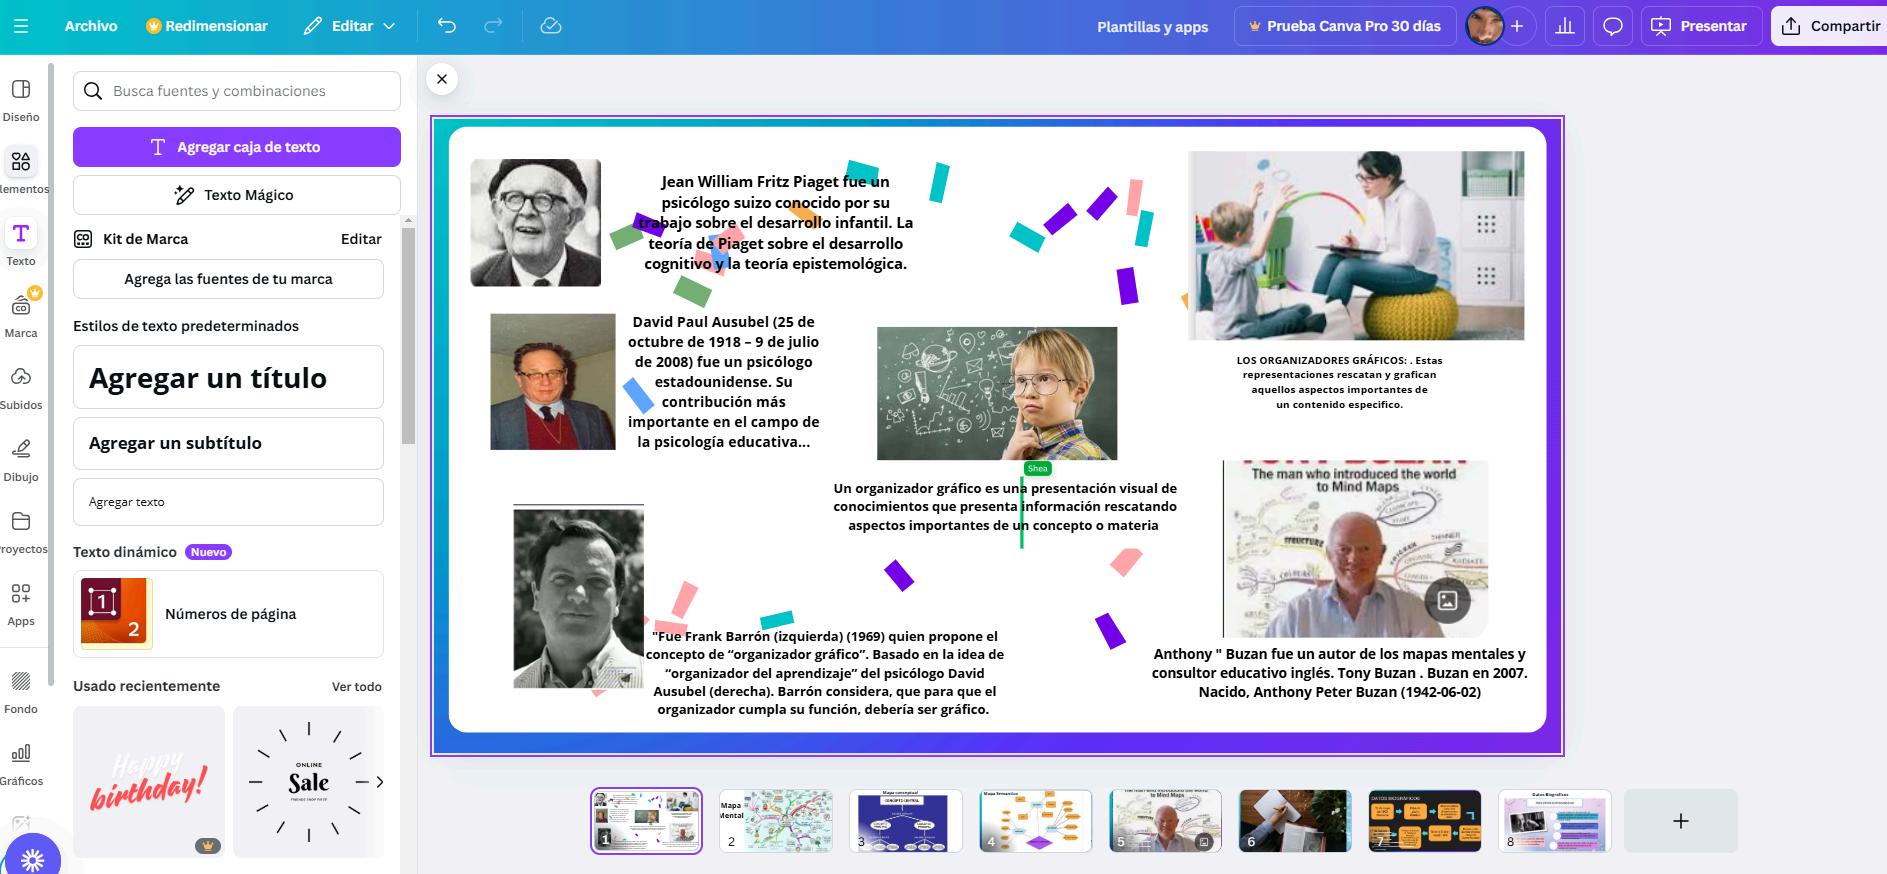Click Editar next to Kit de Marca
Viewport: 1887px width, 874px height.
click(361, 239)
